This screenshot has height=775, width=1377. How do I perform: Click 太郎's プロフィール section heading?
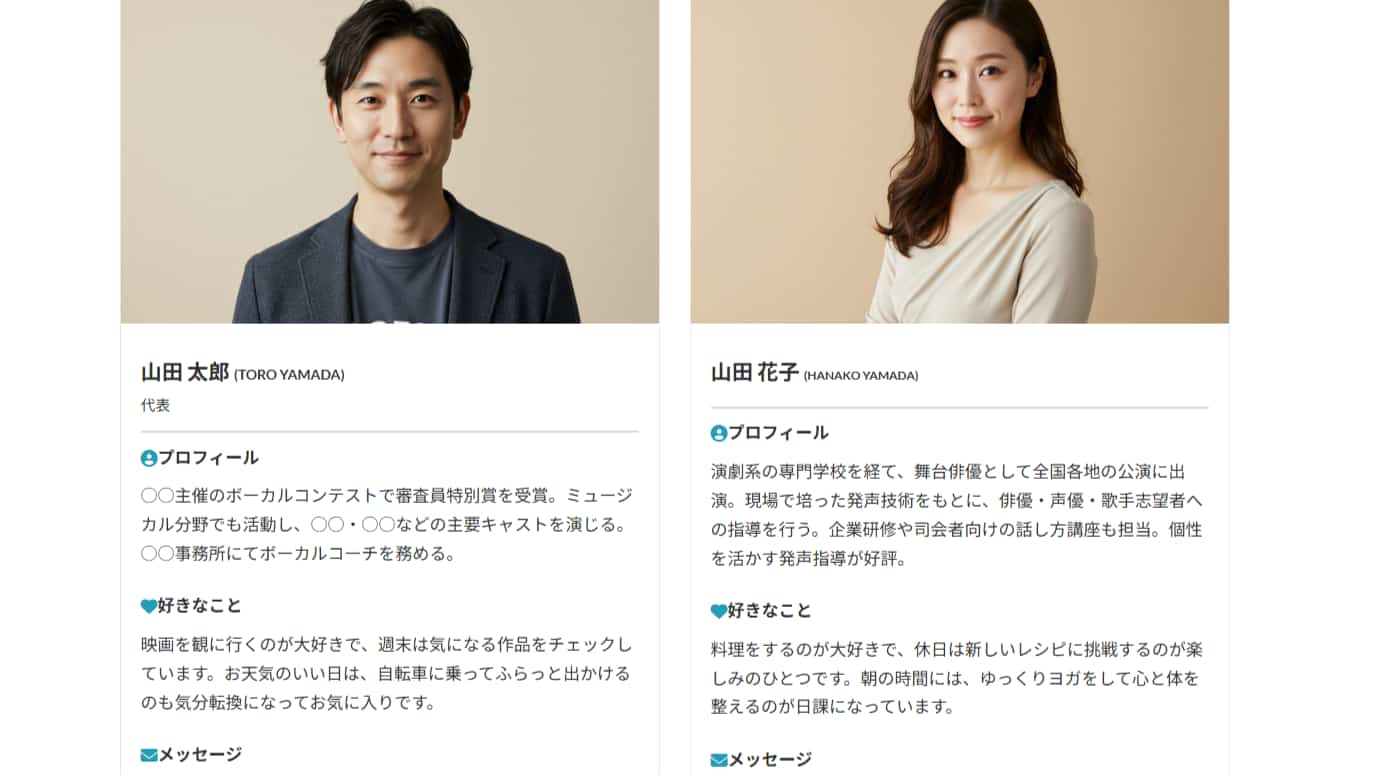(208, 458)
